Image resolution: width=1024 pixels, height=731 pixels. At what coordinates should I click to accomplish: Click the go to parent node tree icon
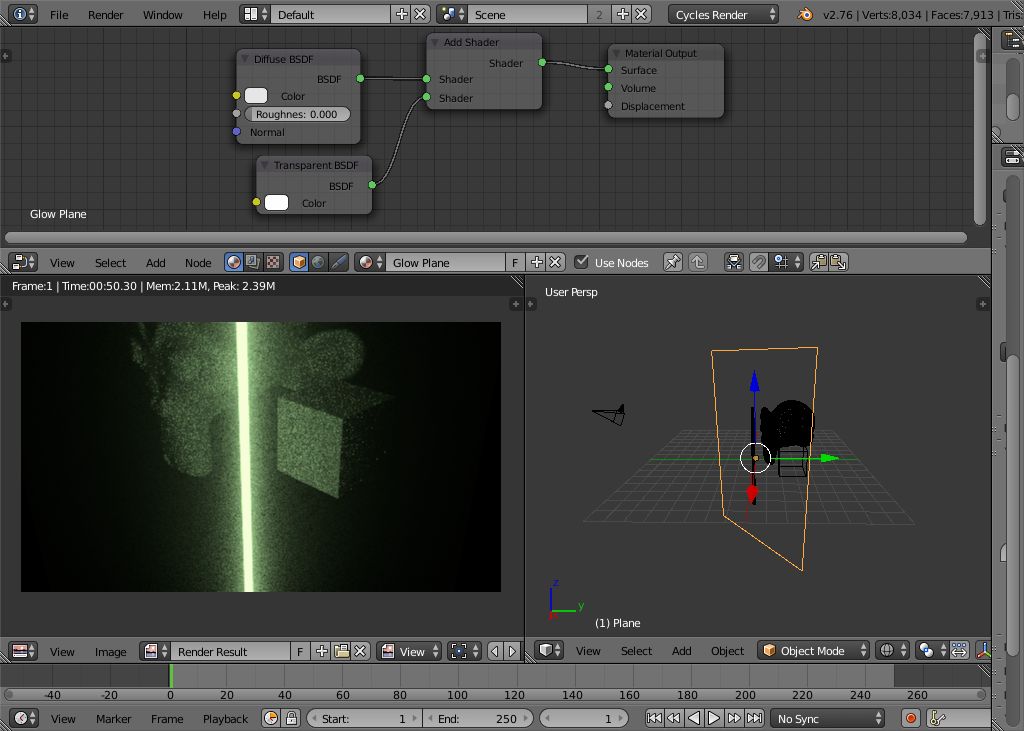[x=698, y=262]
